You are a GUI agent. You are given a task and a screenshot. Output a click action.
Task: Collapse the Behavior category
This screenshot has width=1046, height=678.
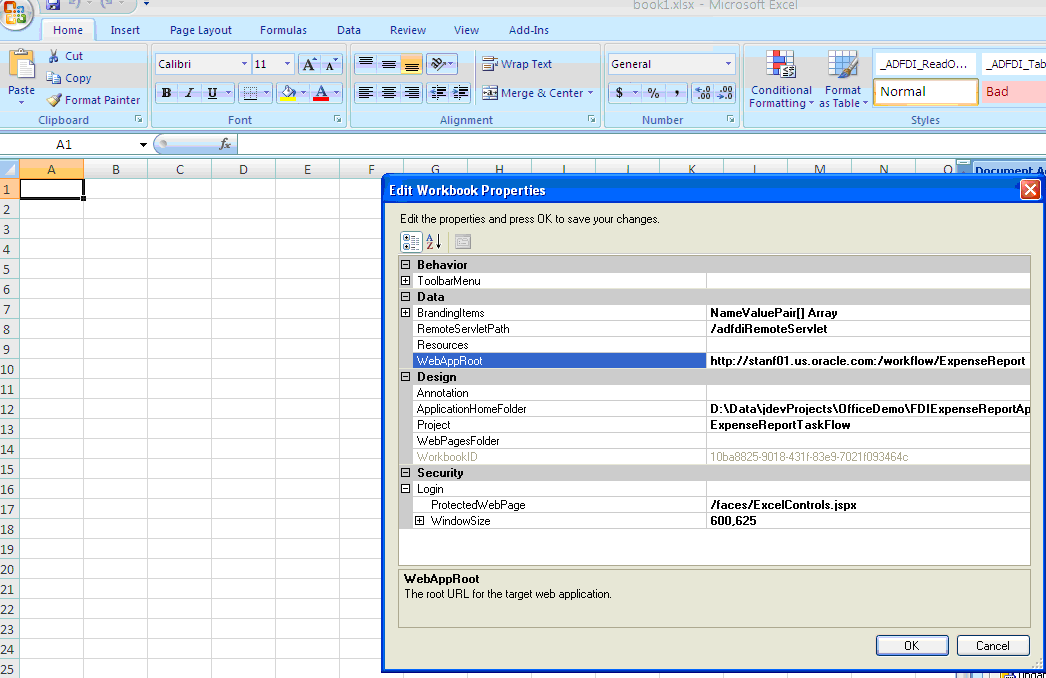tap(406, 265)
